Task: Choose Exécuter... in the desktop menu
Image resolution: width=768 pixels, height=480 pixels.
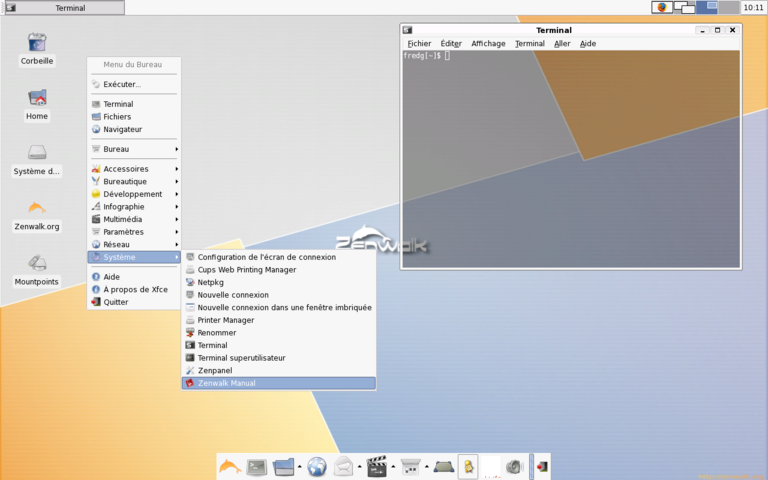Action: 134,84
